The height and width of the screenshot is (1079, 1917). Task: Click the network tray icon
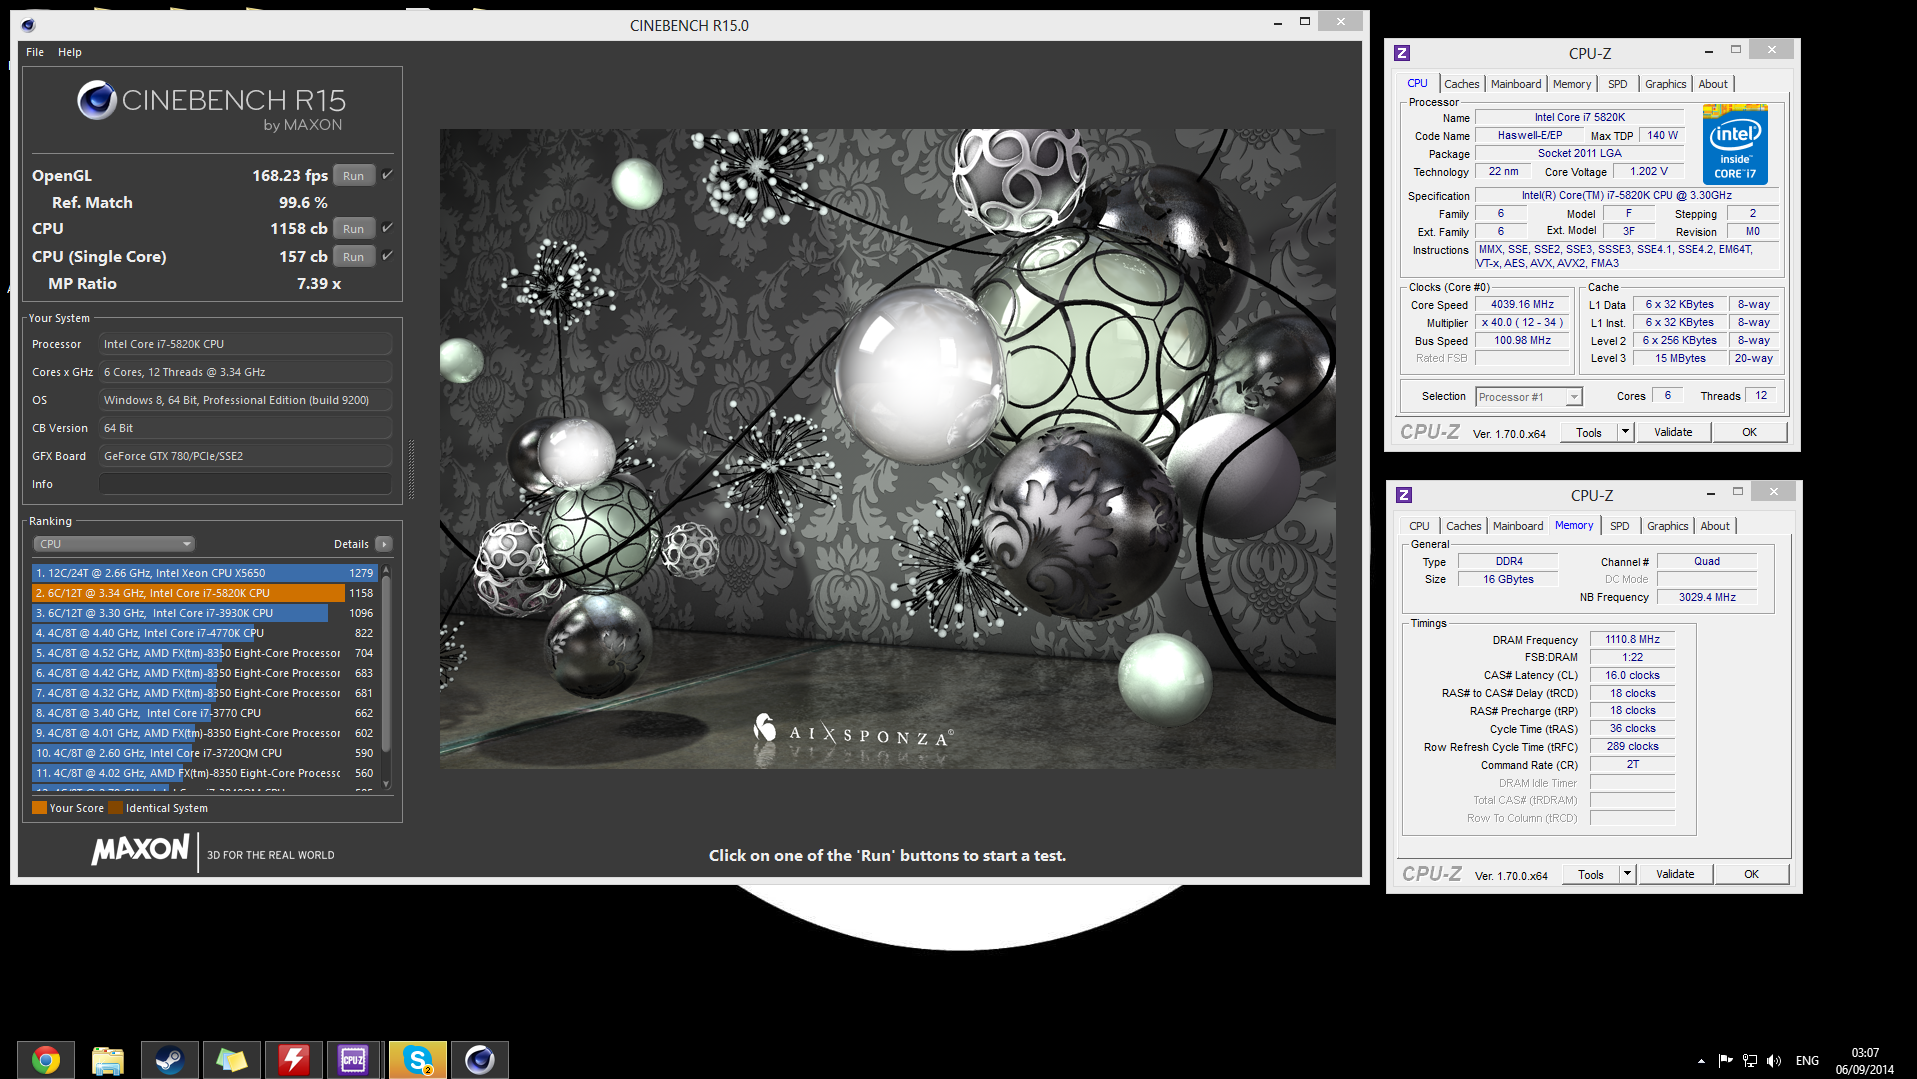pyautogui.click(x=1750, y=1061)
